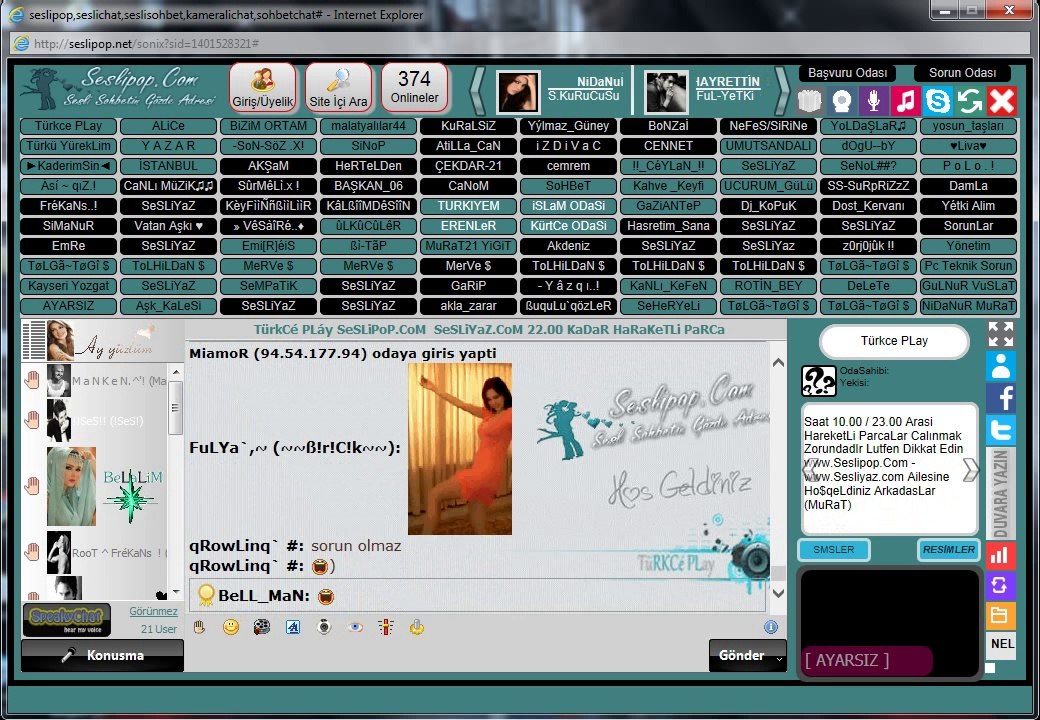Image resolution: width=1040 pixels, height=720 pixels.
Task: Open the Sorun Odası button
Action: click(x=962, y=73)
